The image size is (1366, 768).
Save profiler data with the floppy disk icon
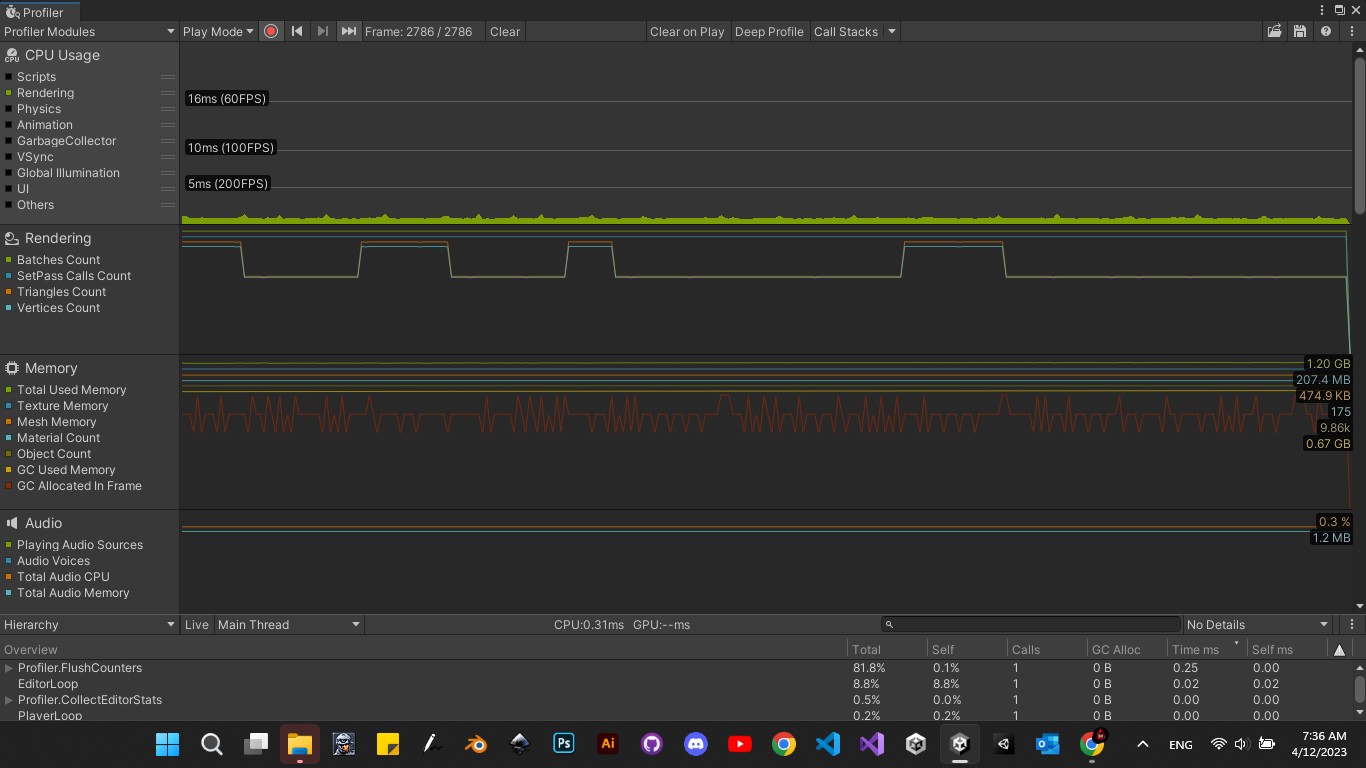(1300, 31)
